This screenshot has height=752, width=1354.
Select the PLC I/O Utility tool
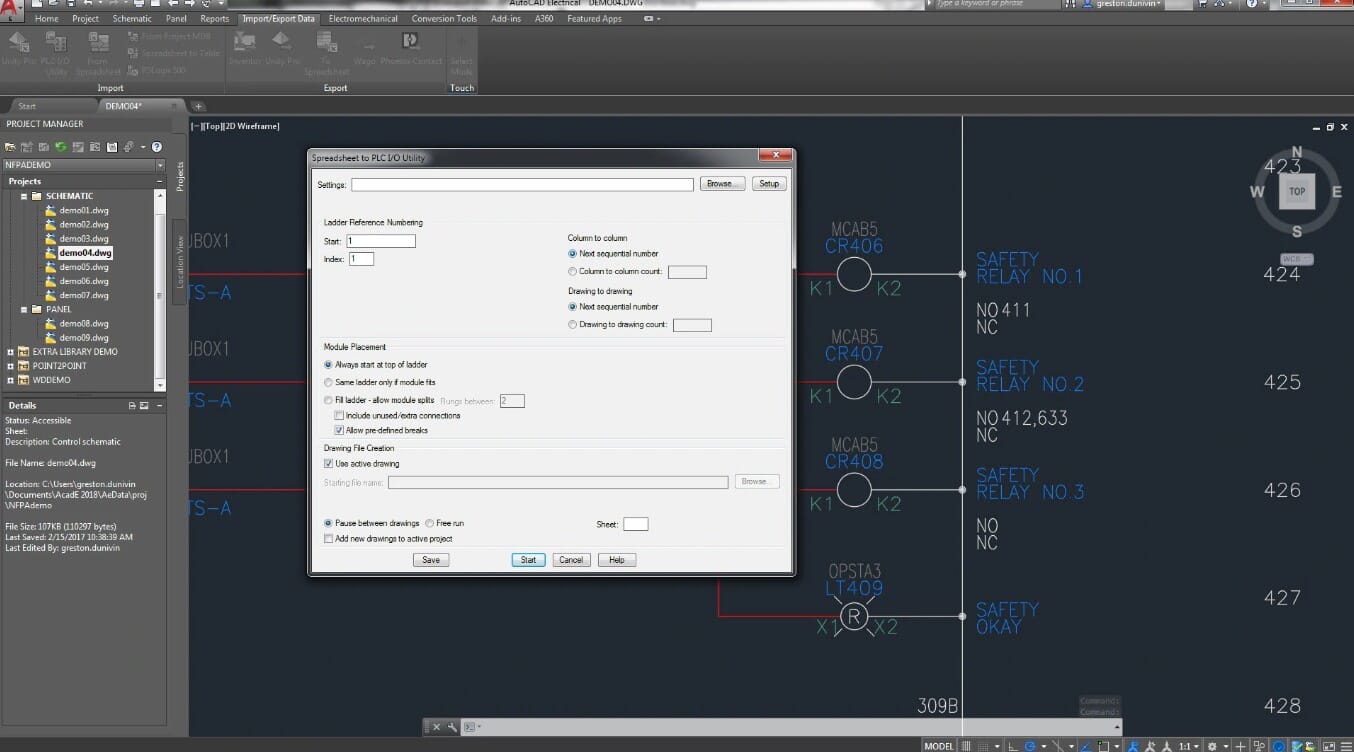(x=55, y=55)
